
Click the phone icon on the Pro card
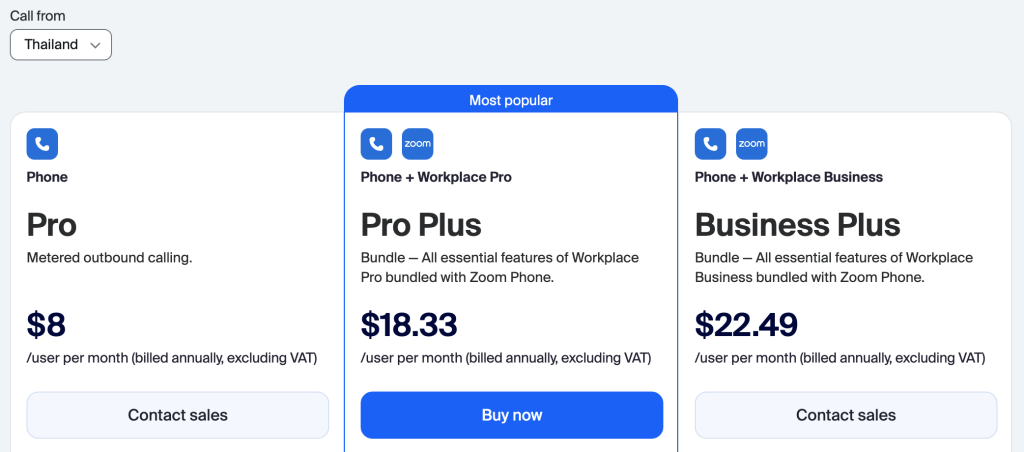pos(42,144)
